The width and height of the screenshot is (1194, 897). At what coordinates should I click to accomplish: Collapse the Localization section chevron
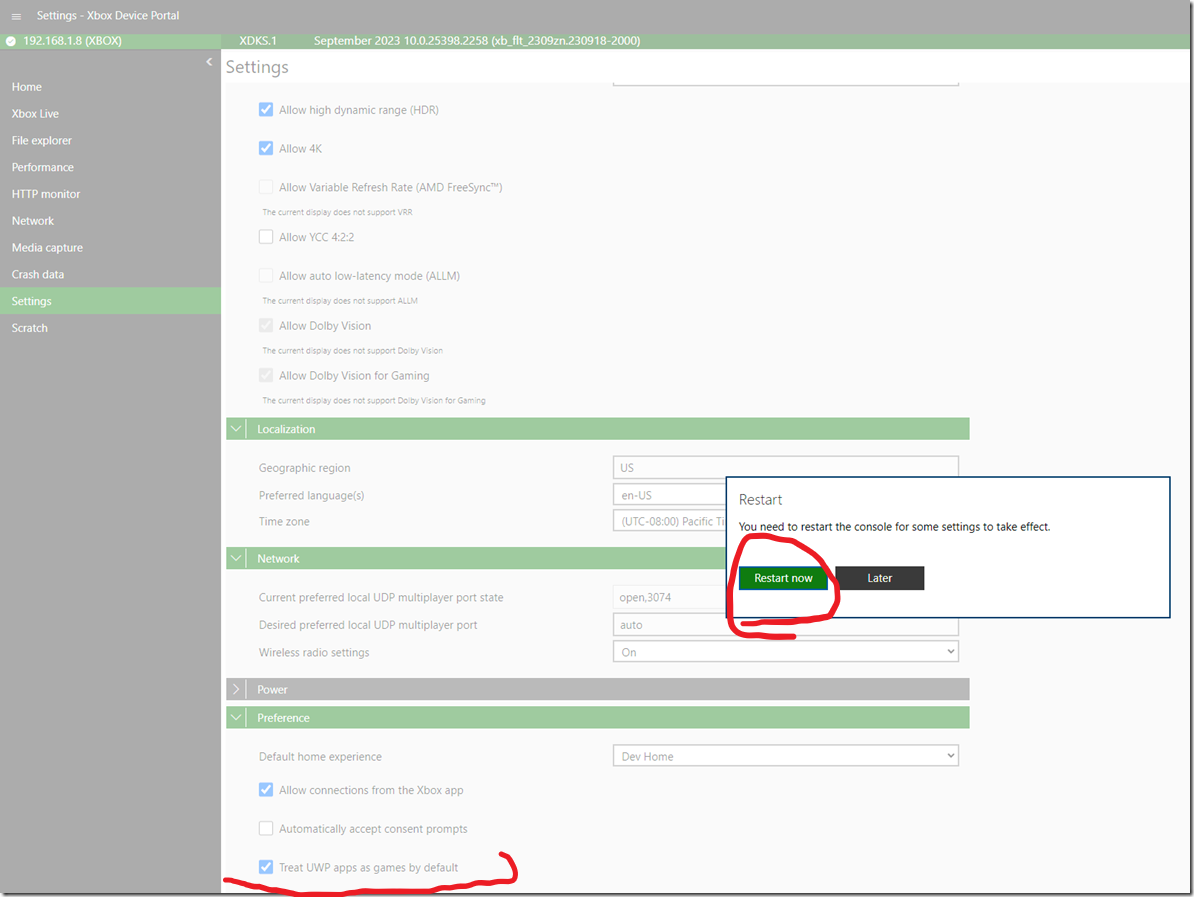pos(236,429)
